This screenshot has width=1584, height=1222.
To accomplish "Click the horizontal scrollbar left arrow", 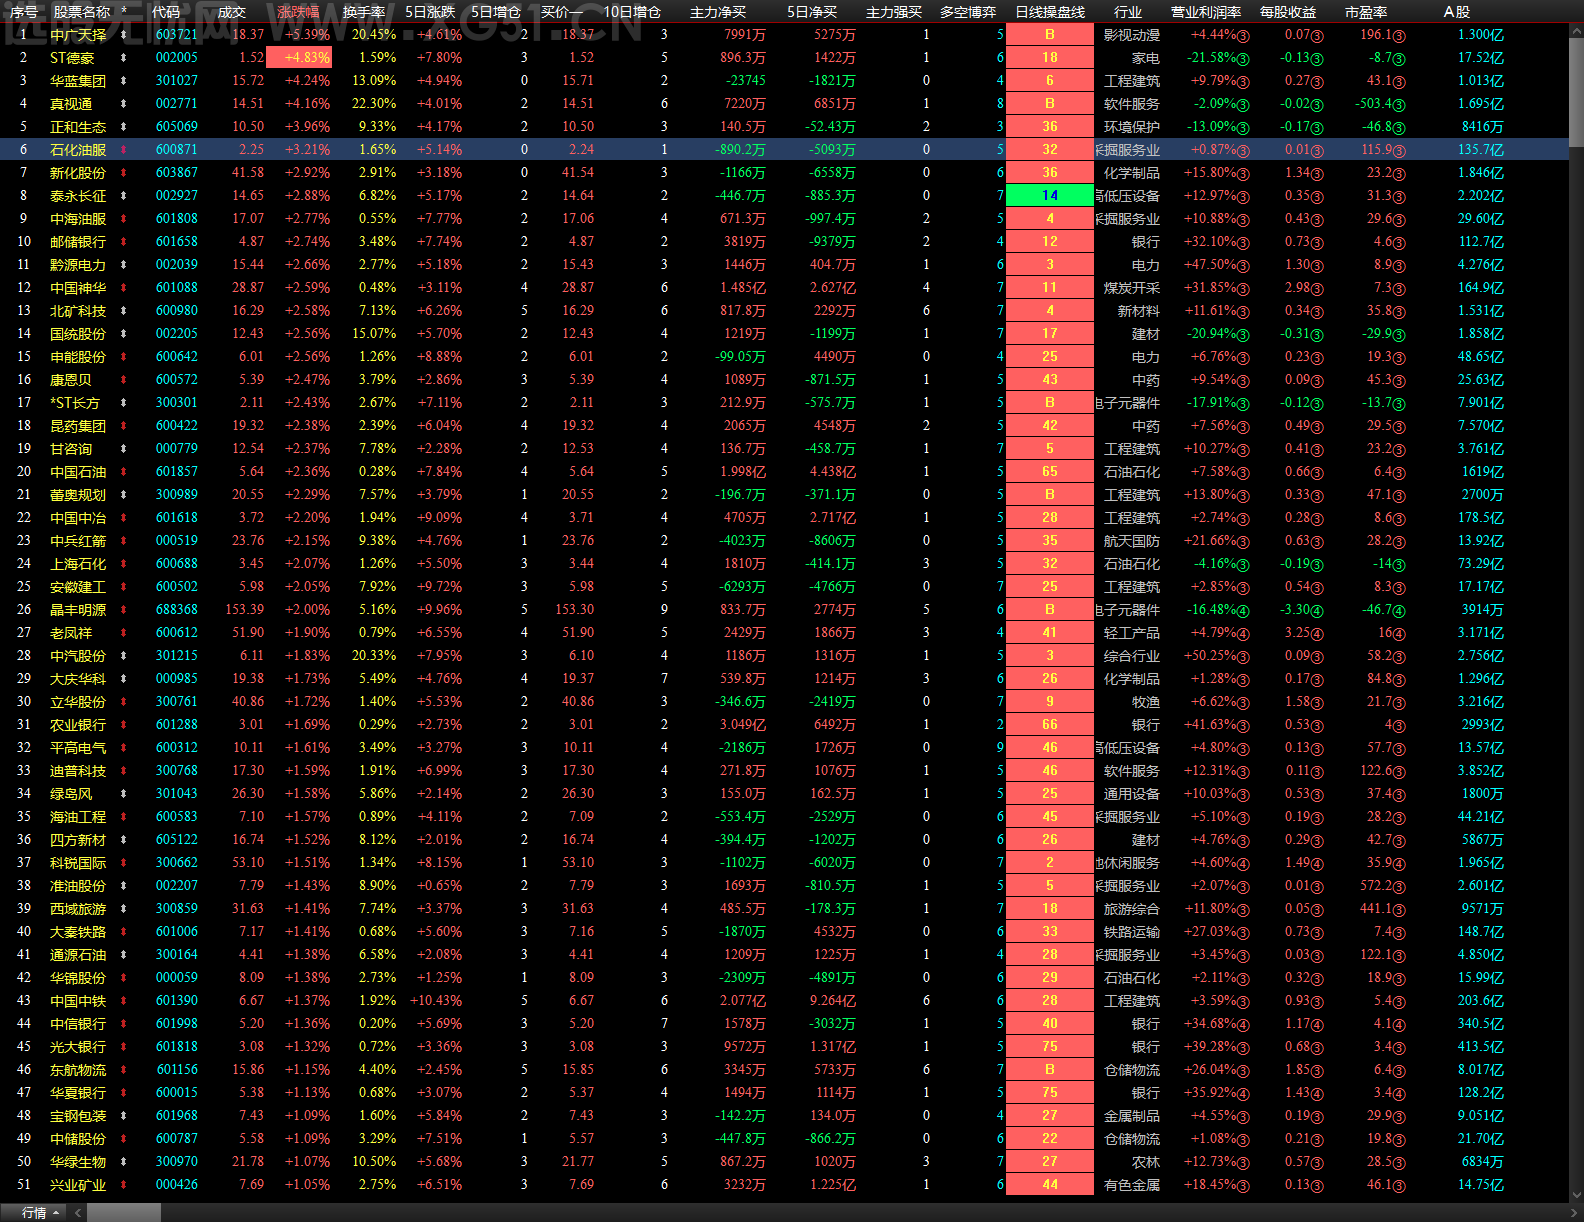I will coord(78,1212).
